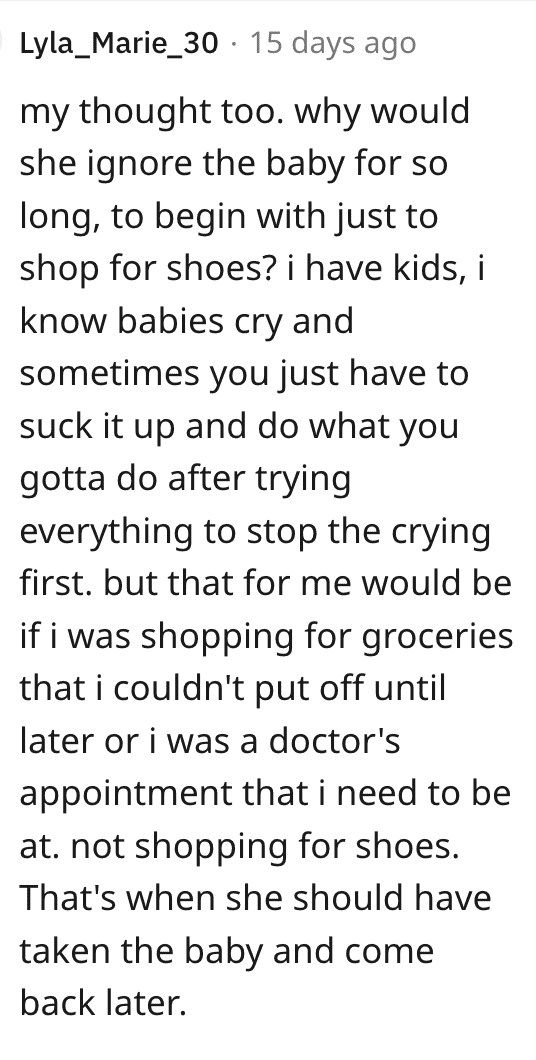Click the "15 days ago" timestamp
The width and height of the screenshot is (536, 1060).
point(333,43)
